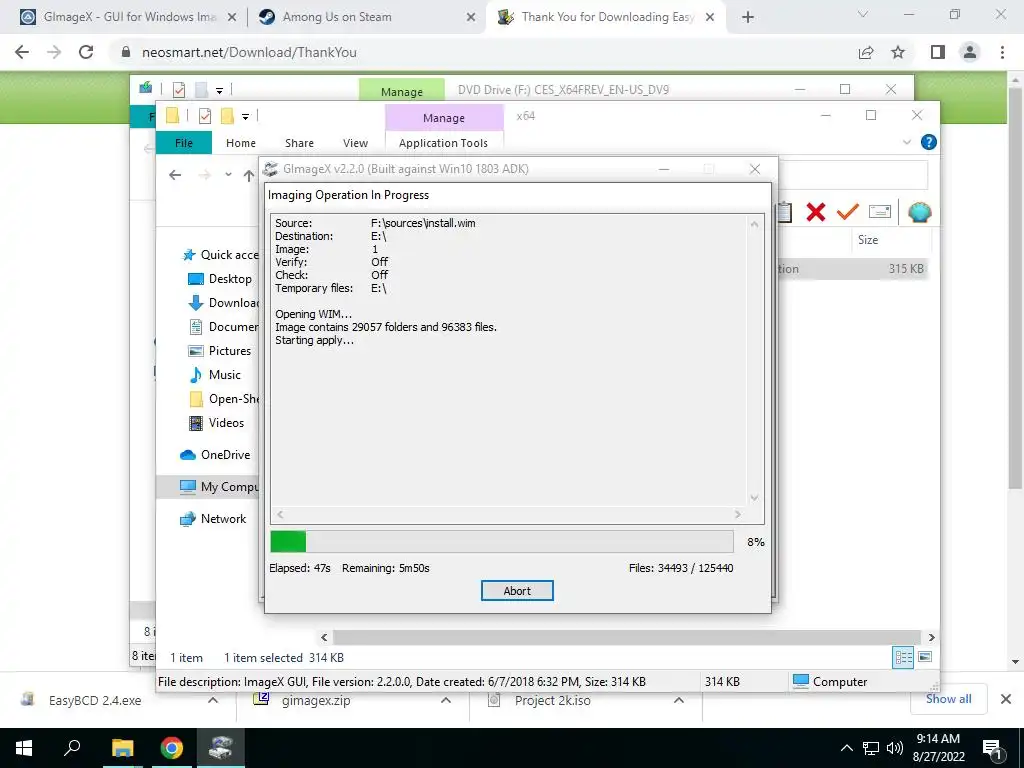The width and height of the screenshot is (1024, 768).
Task: Open Project 2k.iso download options
Action: click(679, 700)
